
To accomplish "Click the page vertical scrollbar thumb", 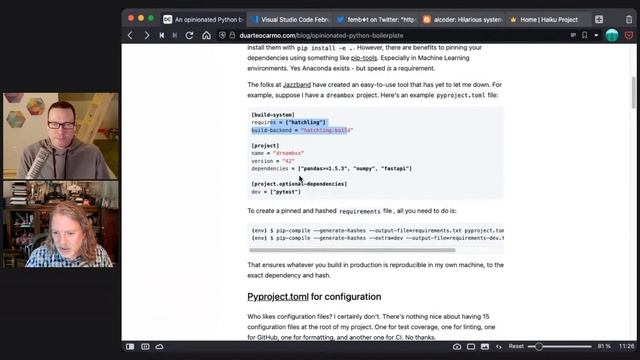I will (x=633, y=92).
